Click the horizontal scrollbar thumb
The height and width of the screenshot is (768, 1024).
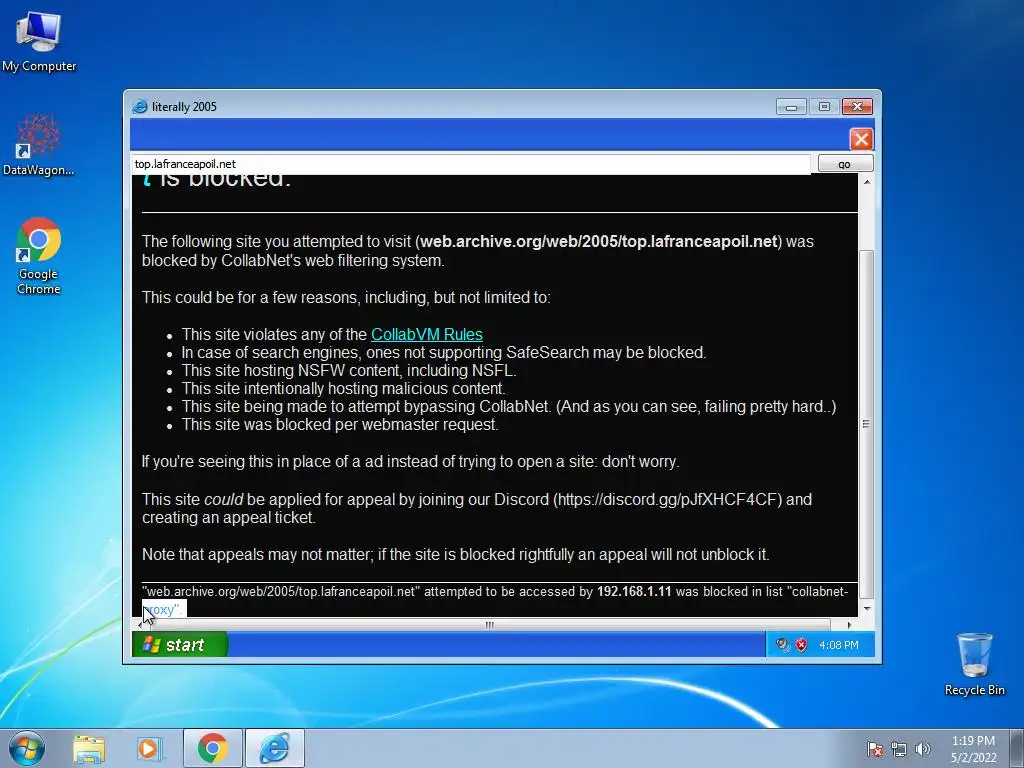click(x=488, y=625)
